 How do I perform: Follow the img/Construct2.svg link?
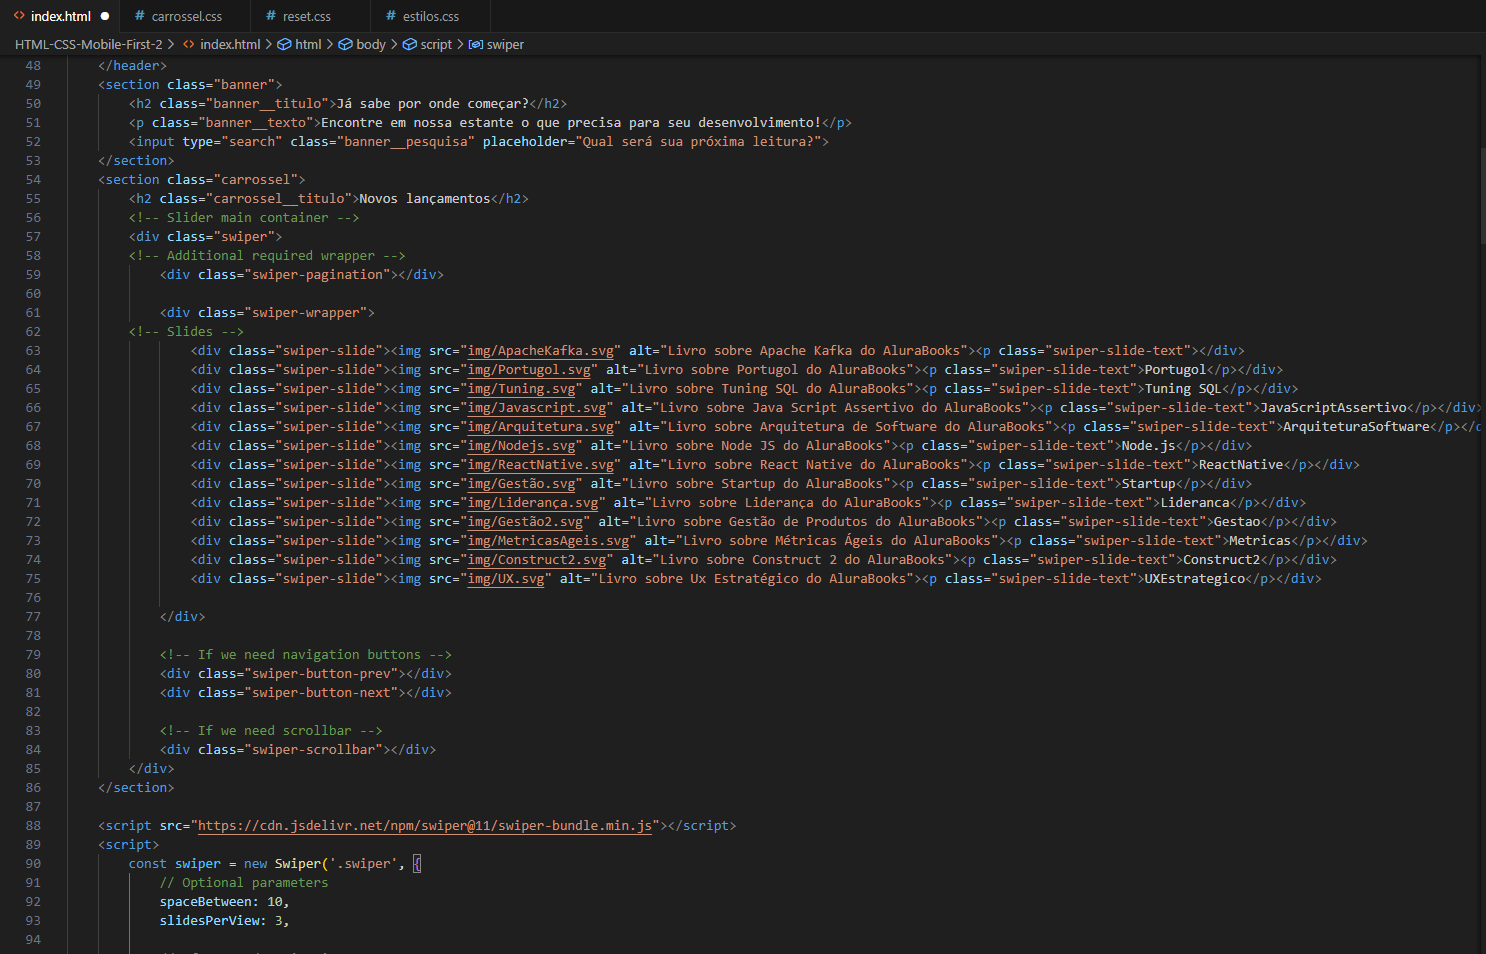click(x=537, y=560)
